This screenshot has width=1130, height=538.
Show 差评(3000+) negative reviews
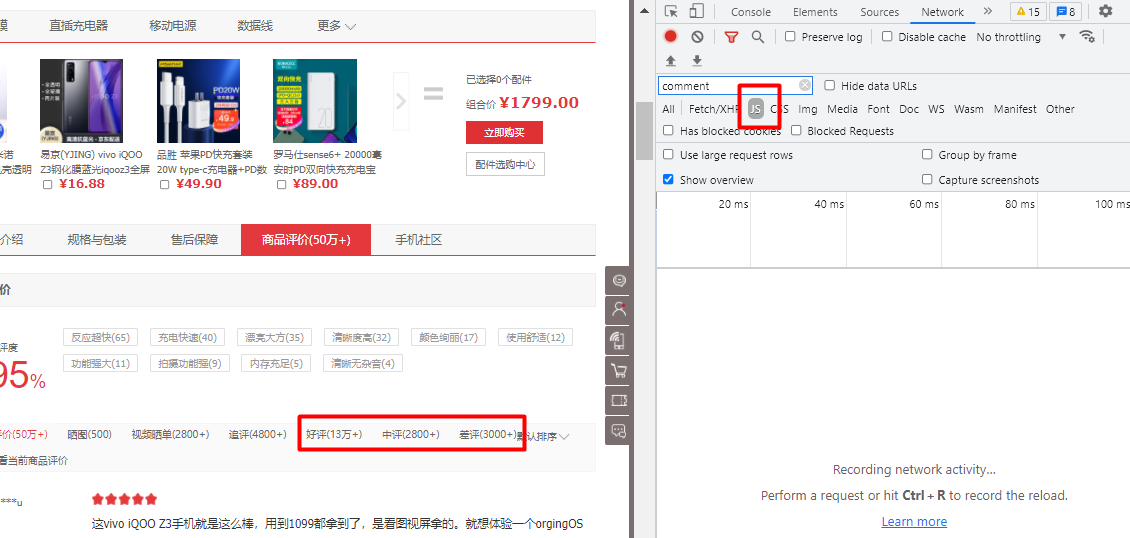tap(487, 434)
